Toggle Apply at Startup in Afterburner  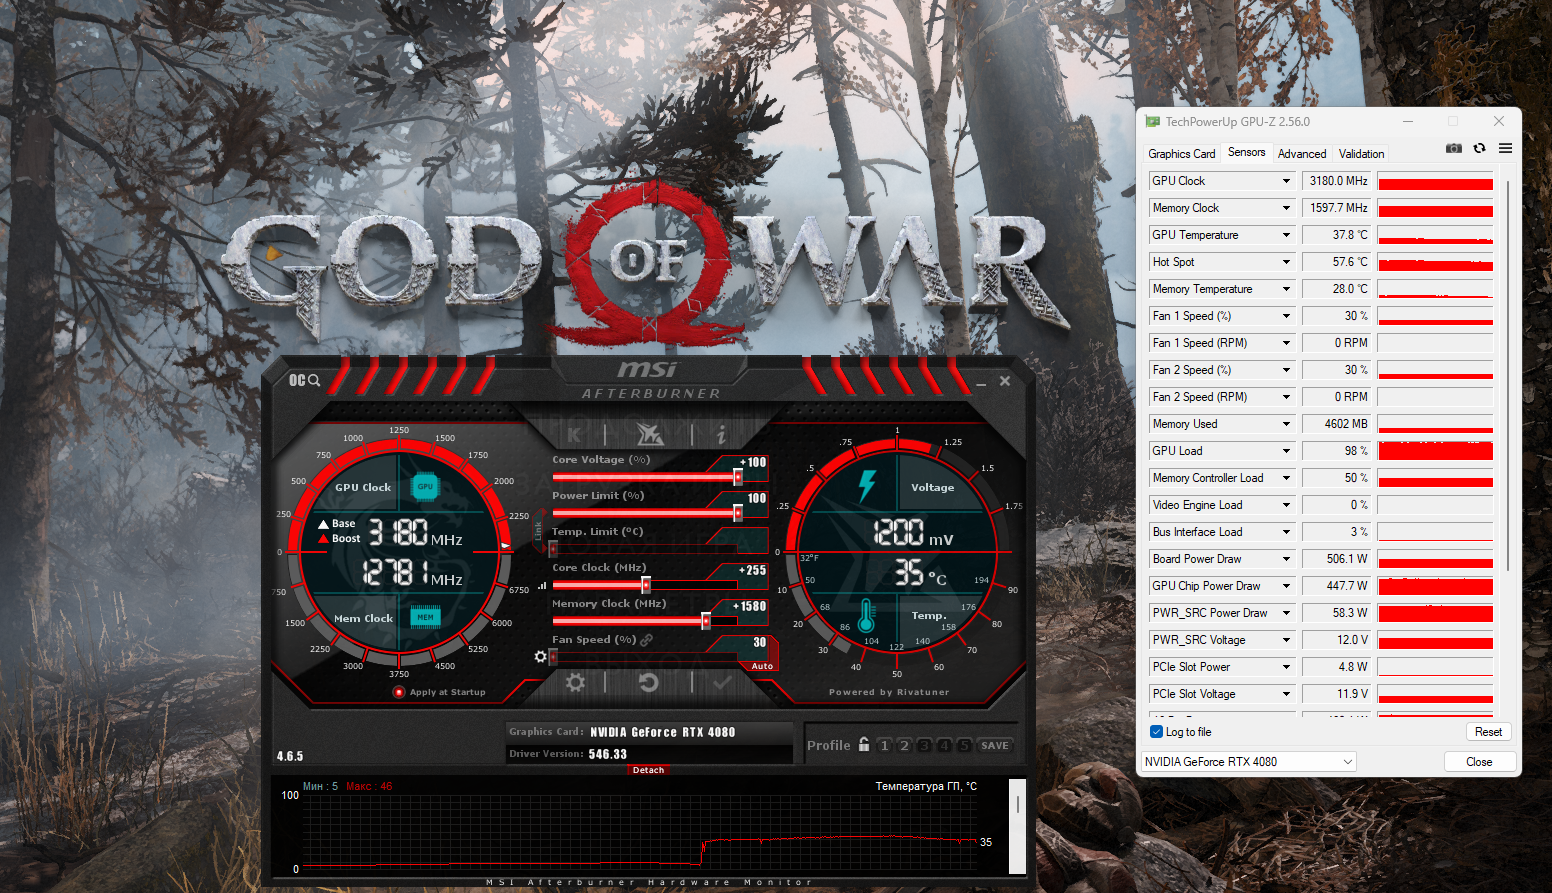399,692
